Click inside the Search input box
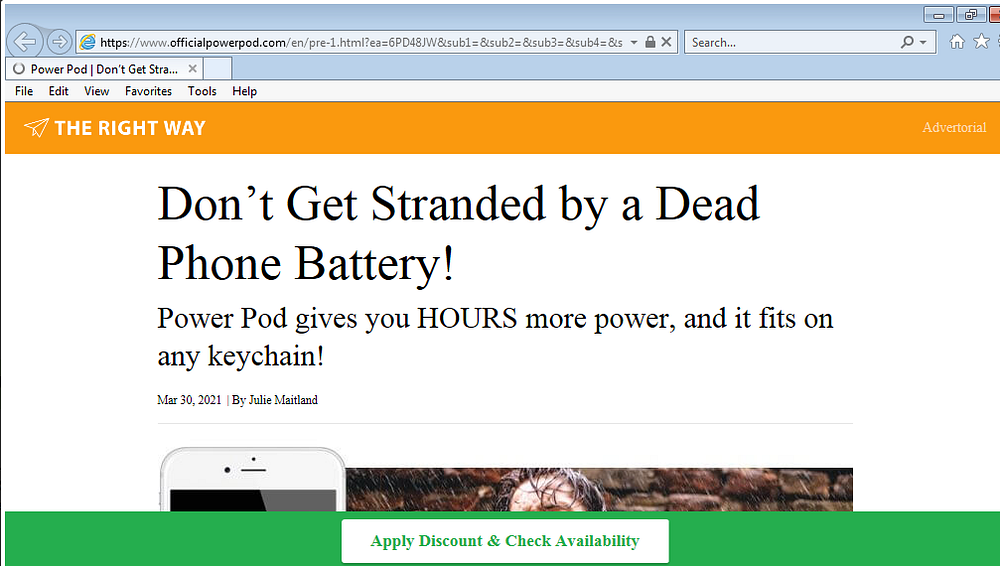Image resolution: width=1000 pixels, height=566 pixels. pyautogui.click(x=790, y=42)
